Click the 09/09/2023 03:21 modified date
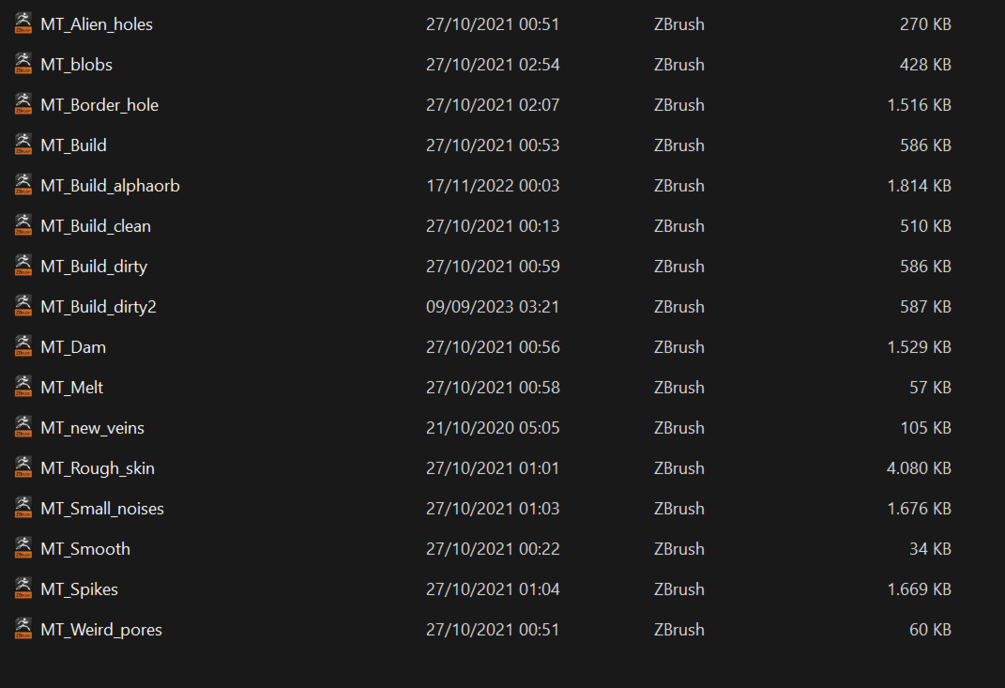 [492, 307]
